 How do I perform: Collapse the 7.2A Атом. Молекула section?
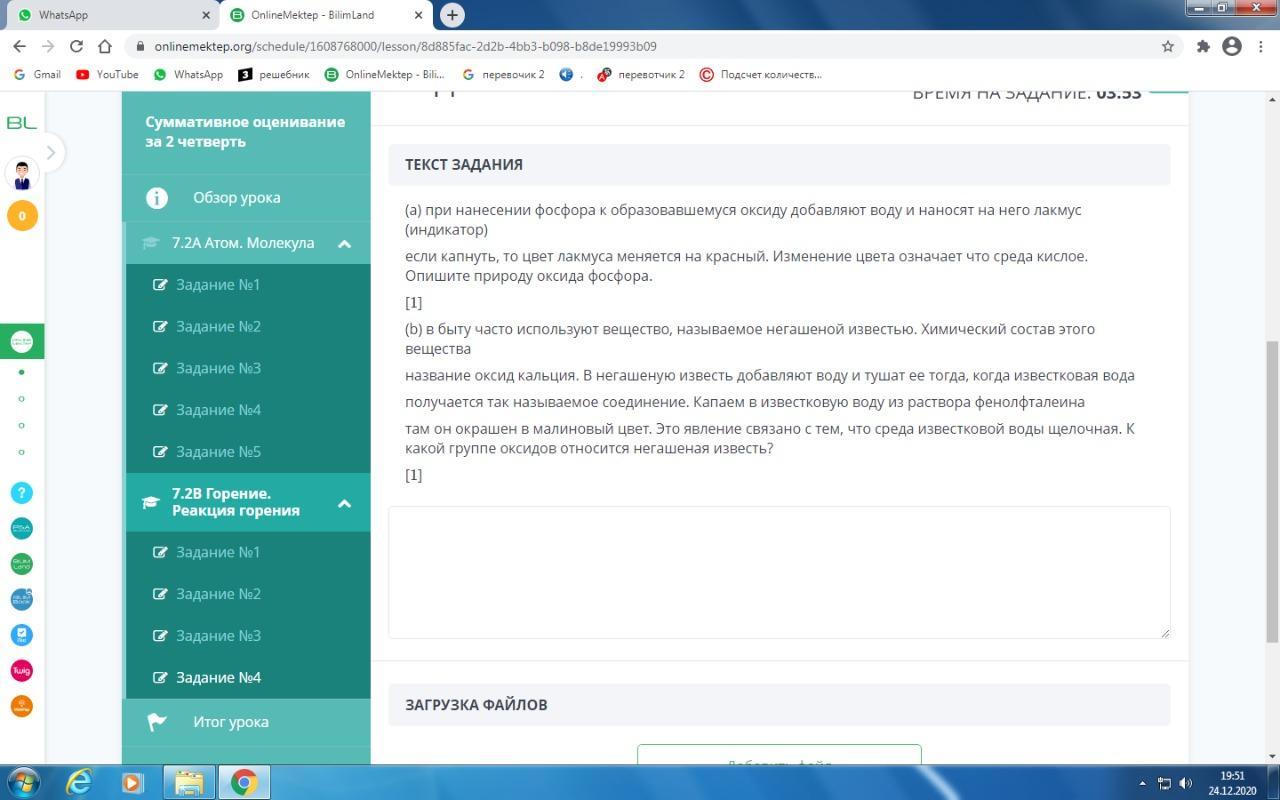344,243
